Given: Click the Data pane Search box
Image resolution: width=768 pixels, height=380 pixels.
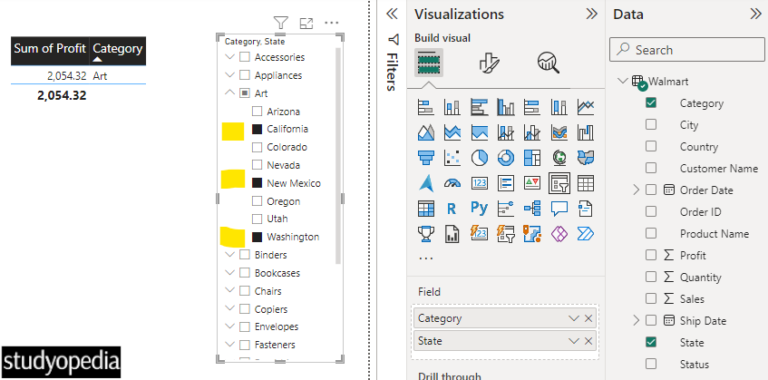Looking at the screenshot, I should coord(687,49).
